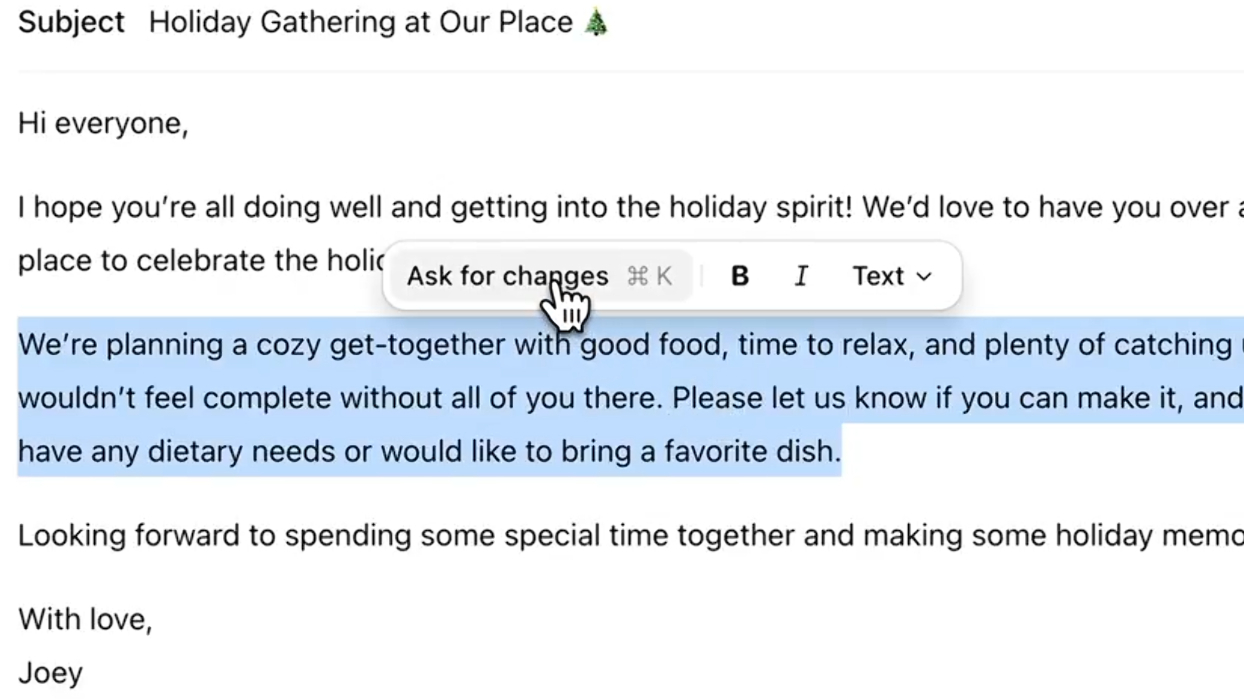Click the chevron beside Text
The height and width of the screenshot is (700, 1244).
coord(924,277)
